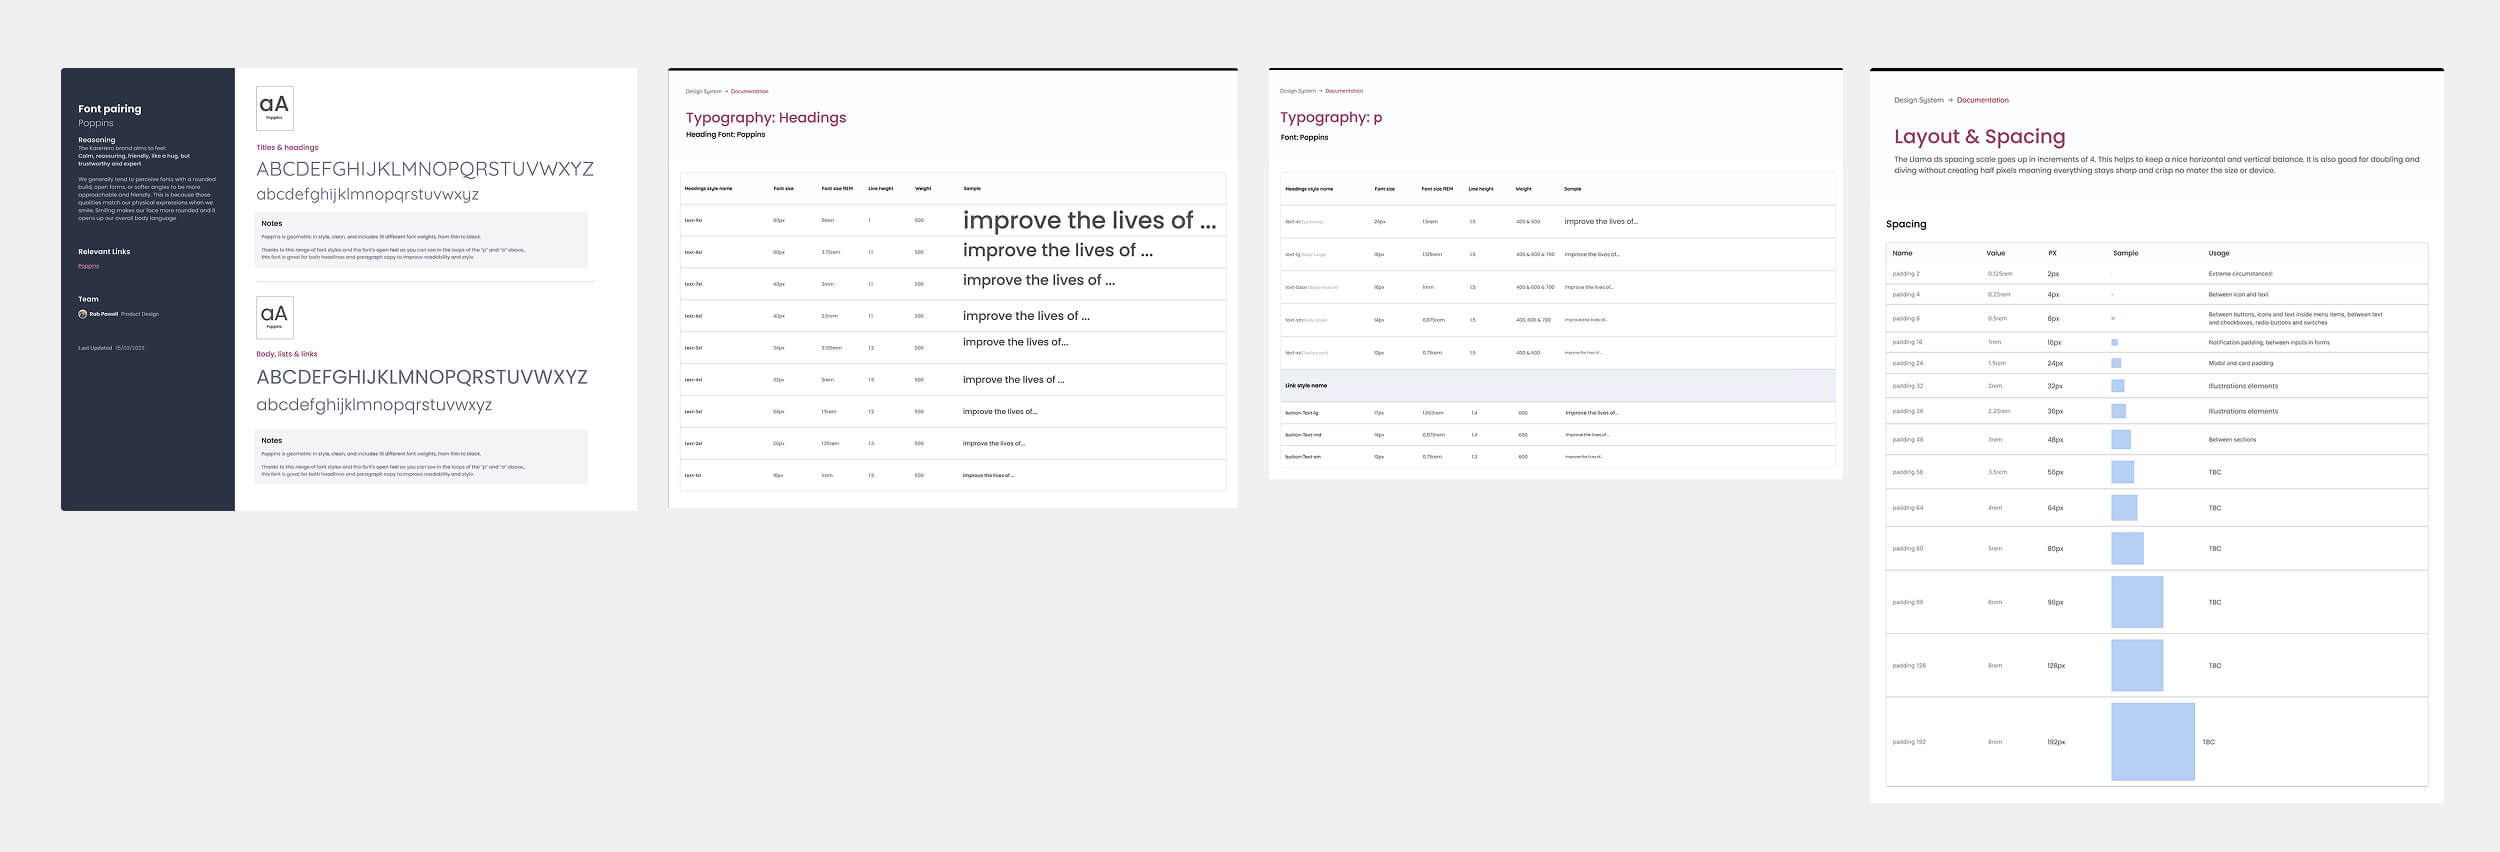
Task: Select the padding 48 blue sample square
Action: 2120,440
